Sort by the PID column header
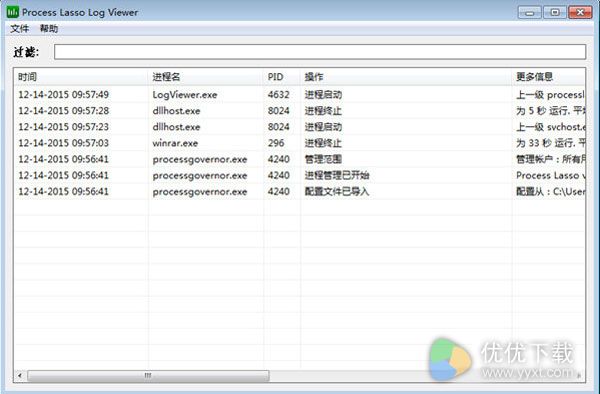Screen dimensions: 600x394 click(282, 77)
